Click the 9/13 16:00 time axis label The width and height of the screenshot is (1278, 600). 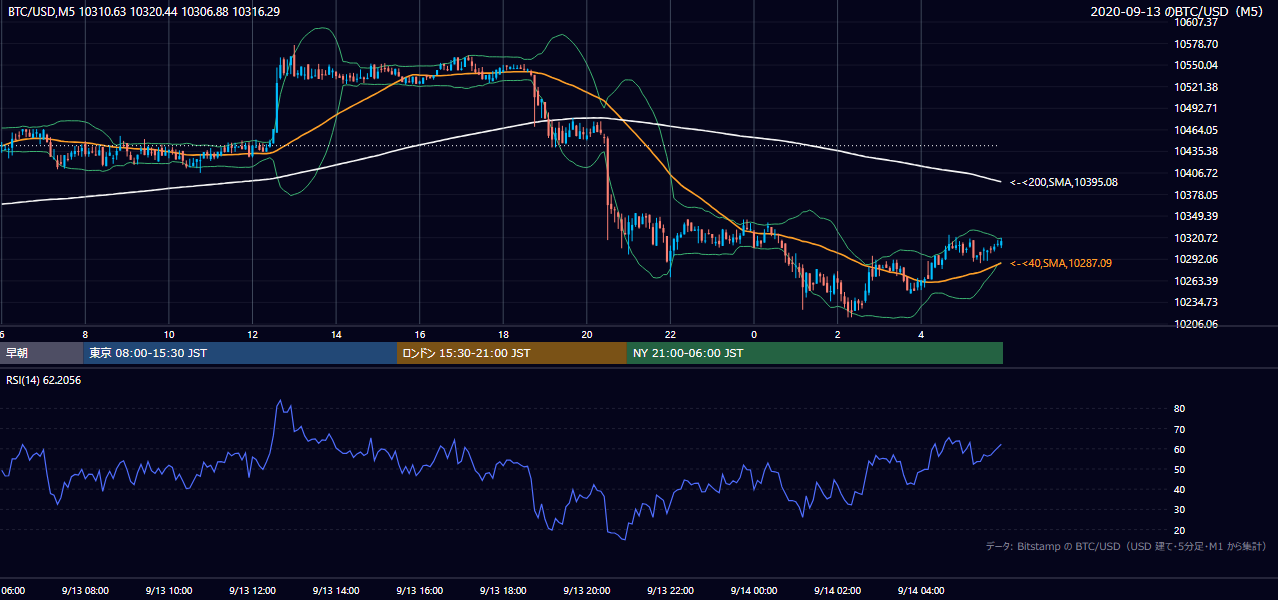(420, 591)
